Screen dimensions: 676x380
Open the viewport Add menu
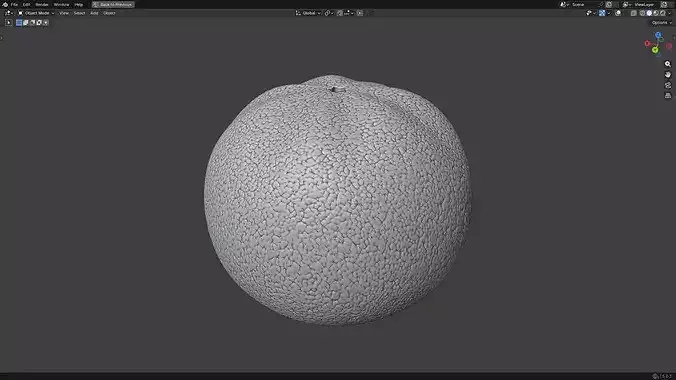click(x=94, y=13)
